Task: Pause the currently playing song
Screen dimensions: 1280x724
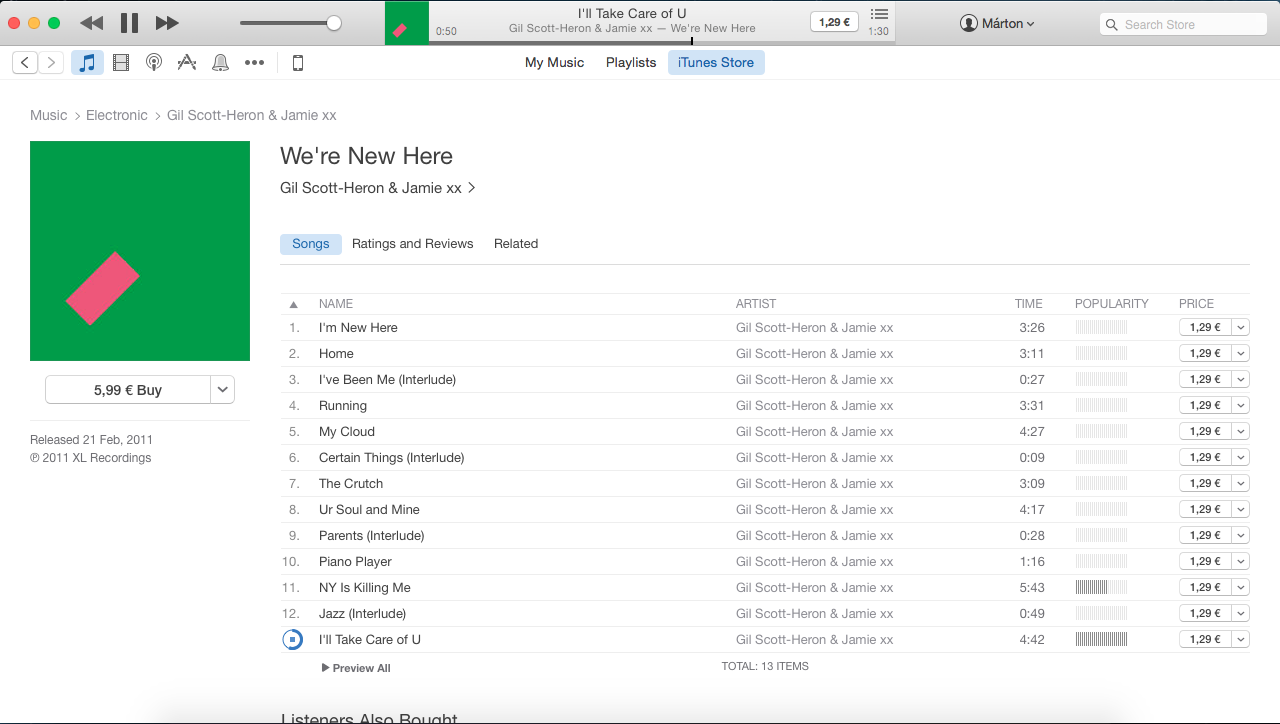Action: (x=129, y=23)
